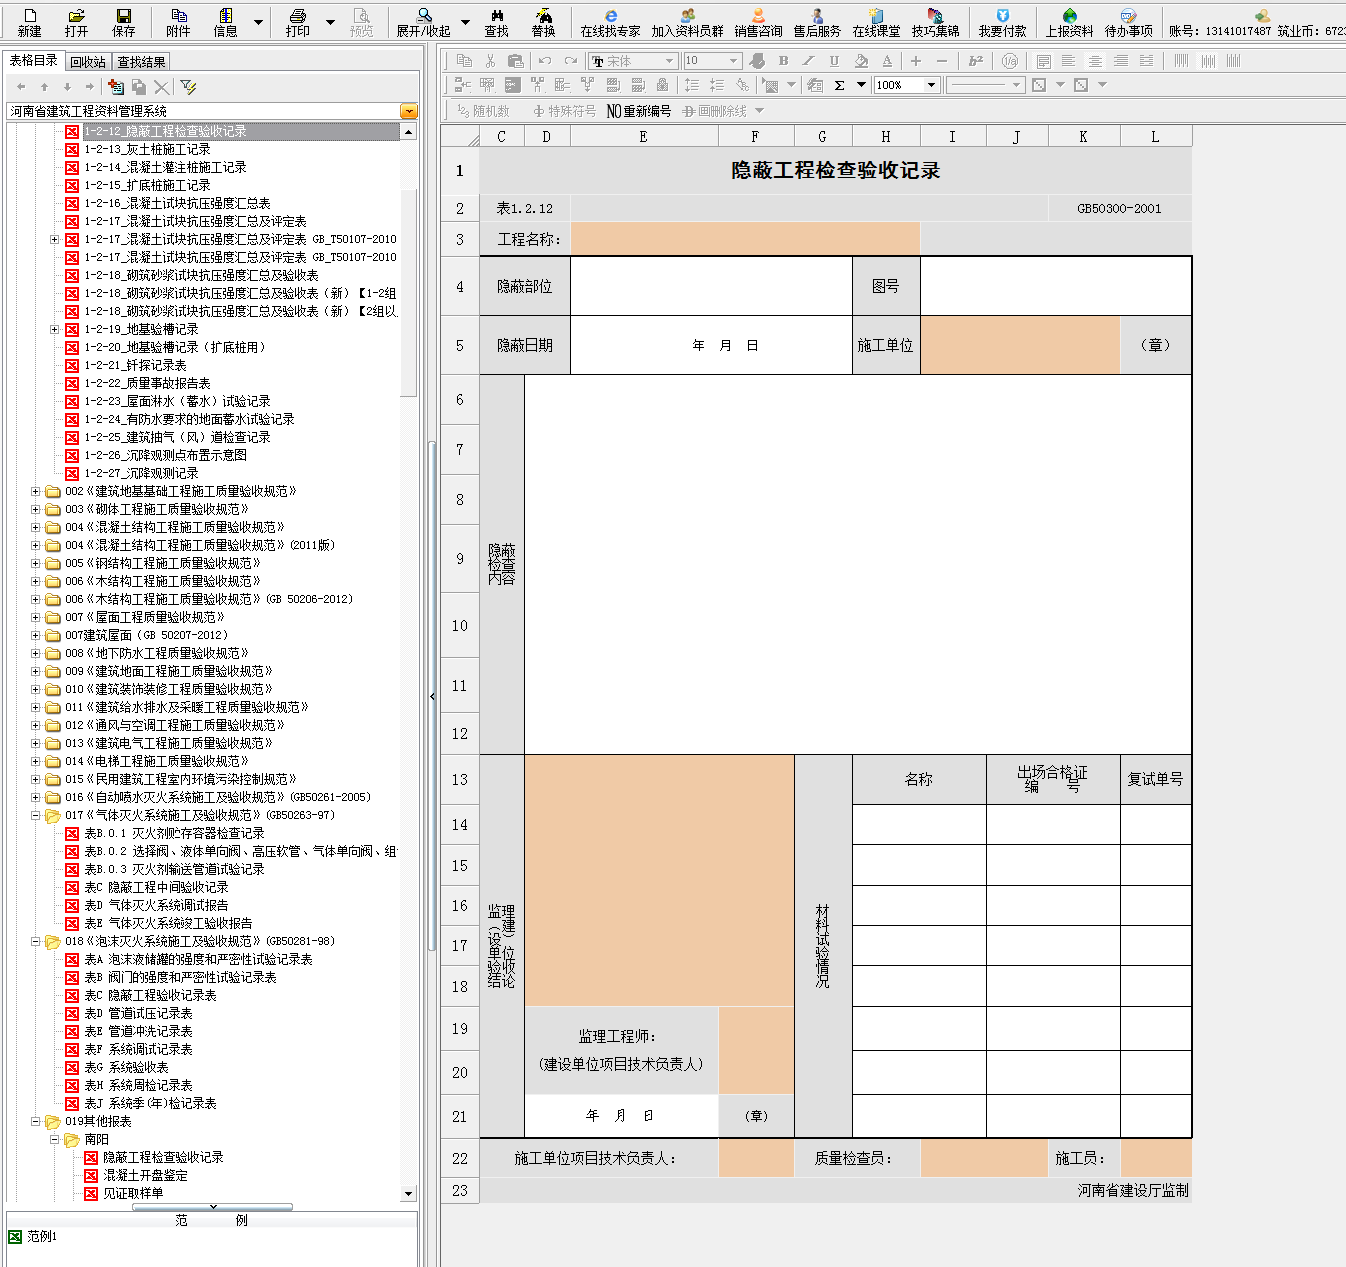Image resolution: width=1346 pixels, height=1267 pixels.
Task: Select column header E
Action: pyautogui.click(x=643, y=137)
